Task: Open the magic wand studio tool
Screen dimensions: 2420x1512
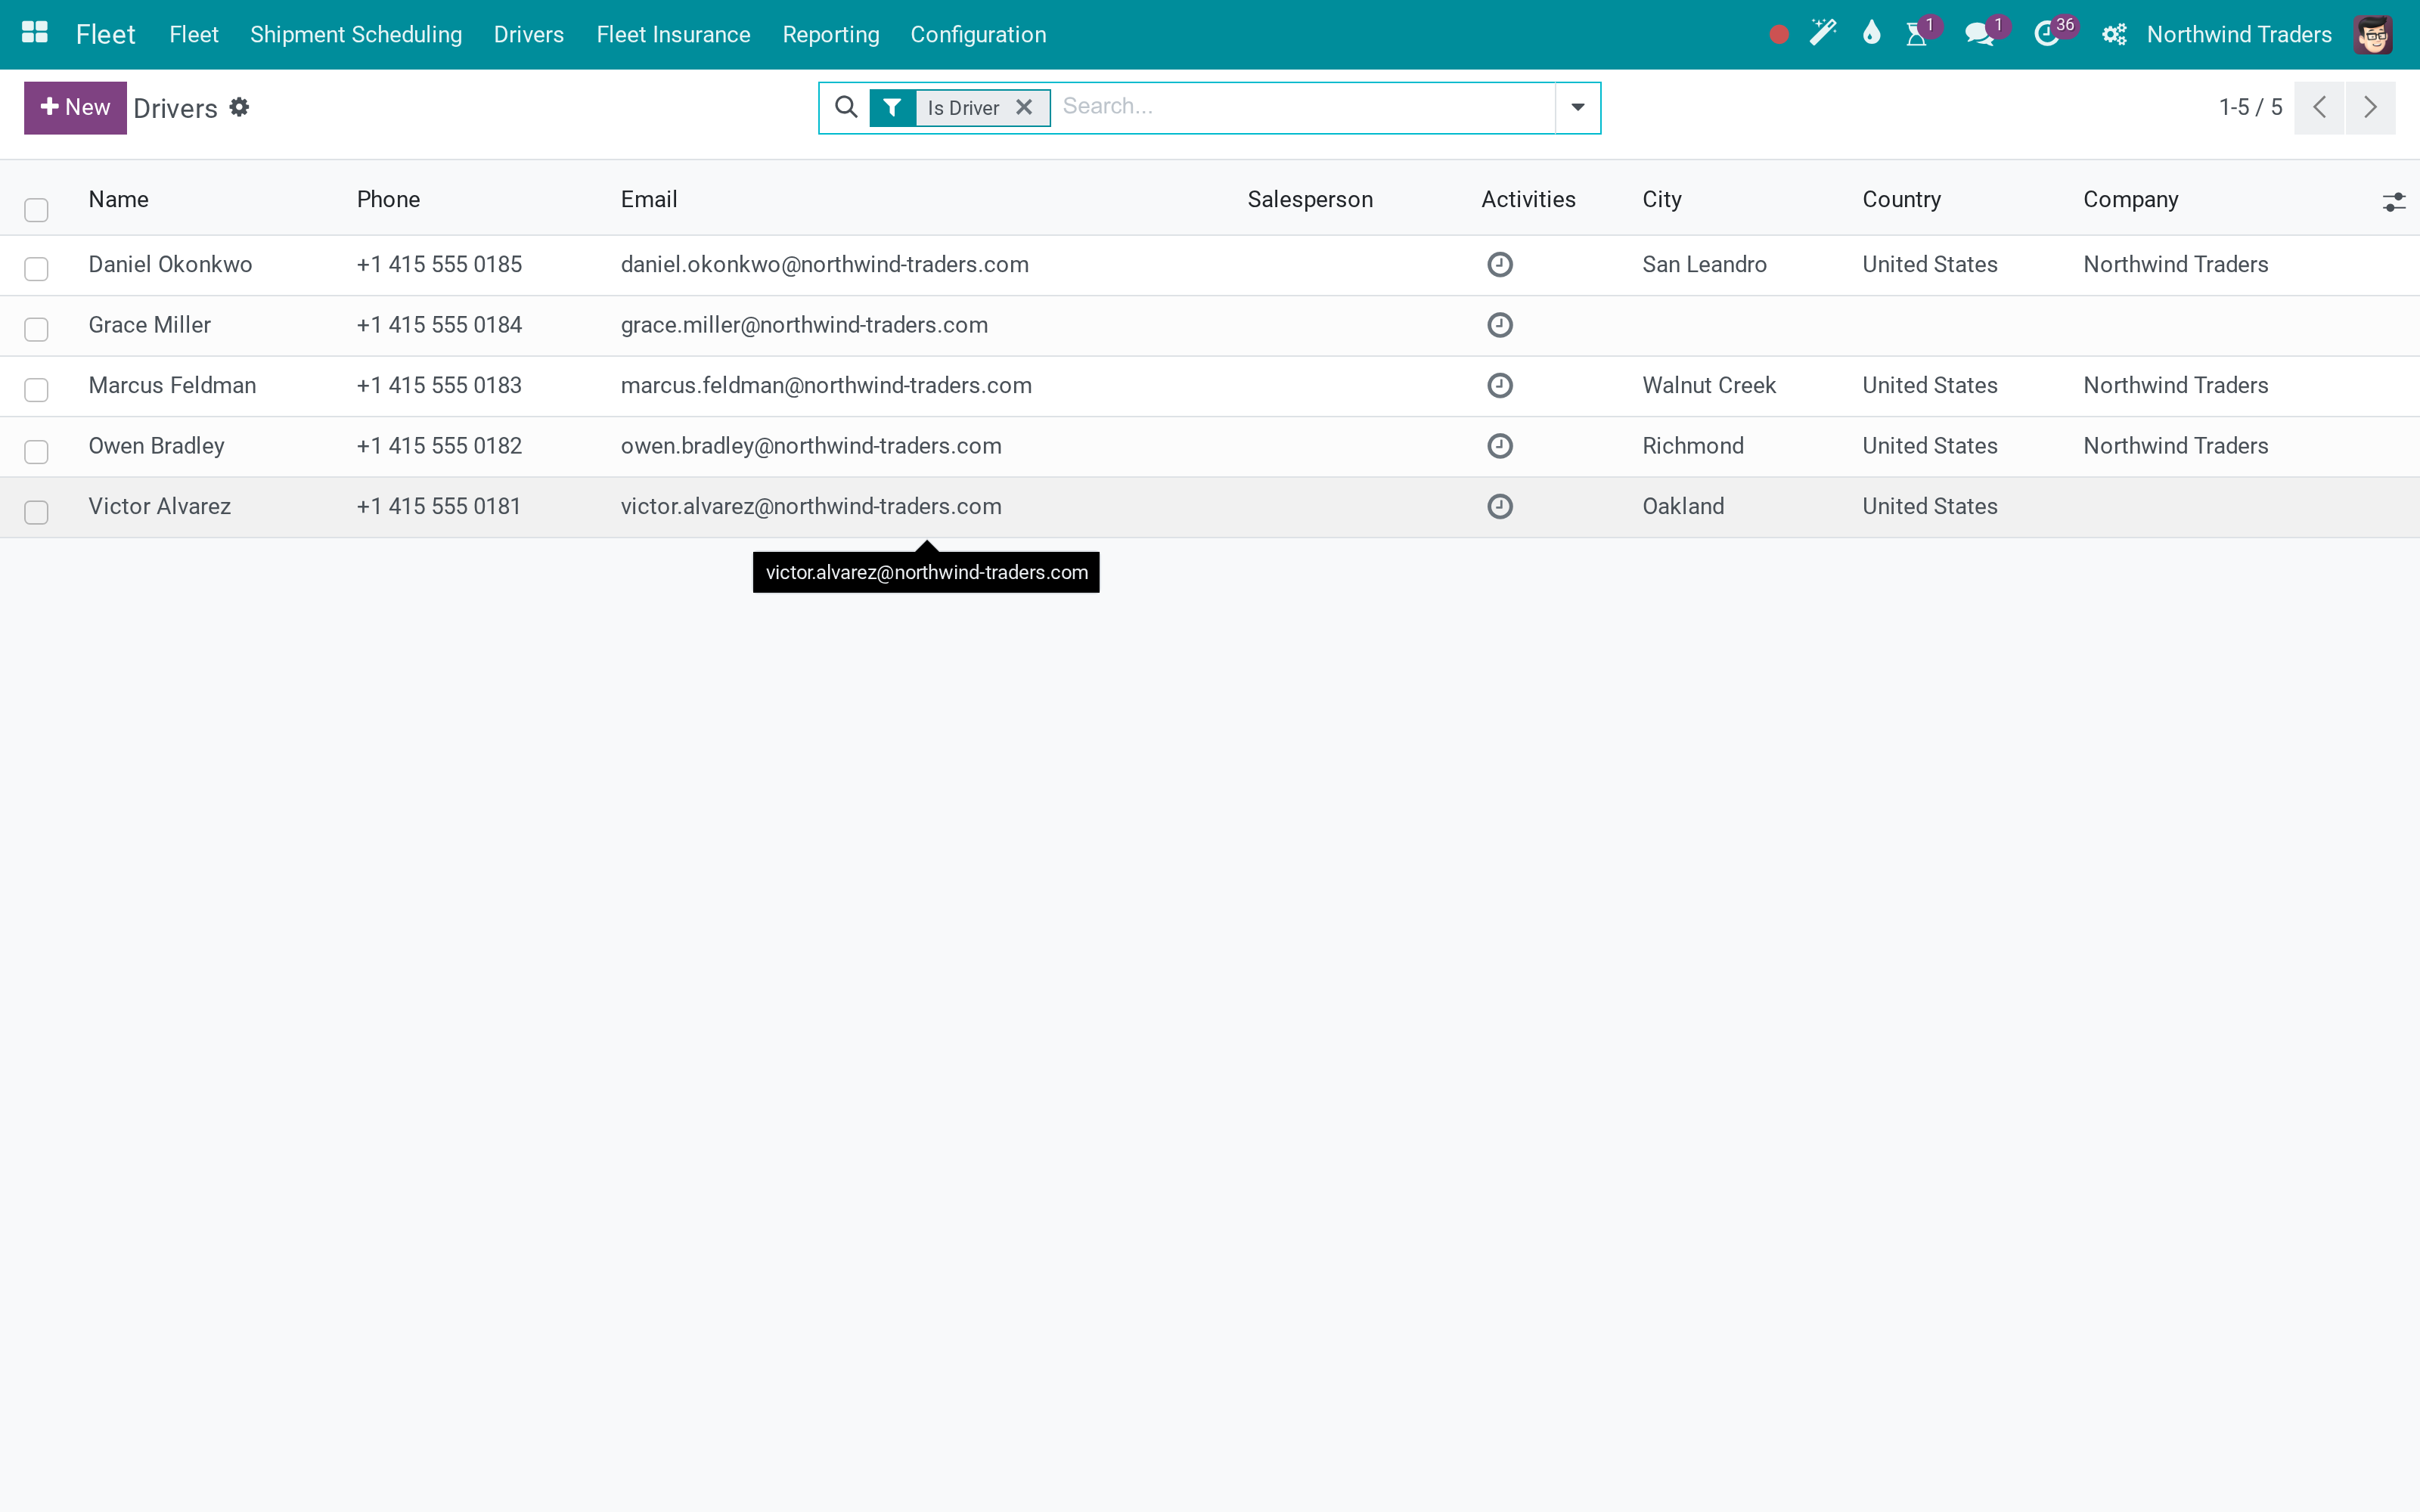Action: pos(1823,34)
